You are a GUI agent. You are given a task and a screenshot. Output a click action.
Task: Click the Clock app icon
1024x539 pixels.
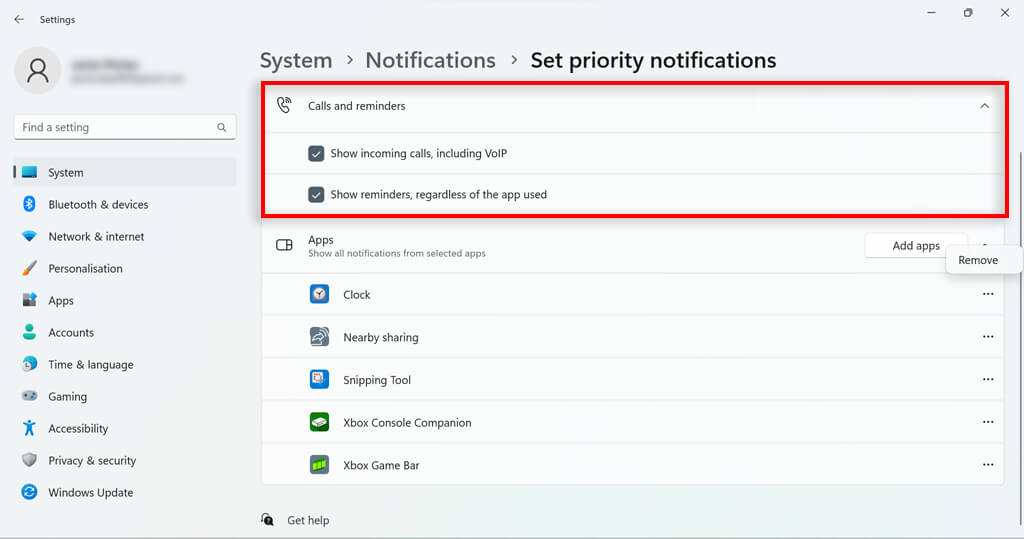[x=319, y=294]
